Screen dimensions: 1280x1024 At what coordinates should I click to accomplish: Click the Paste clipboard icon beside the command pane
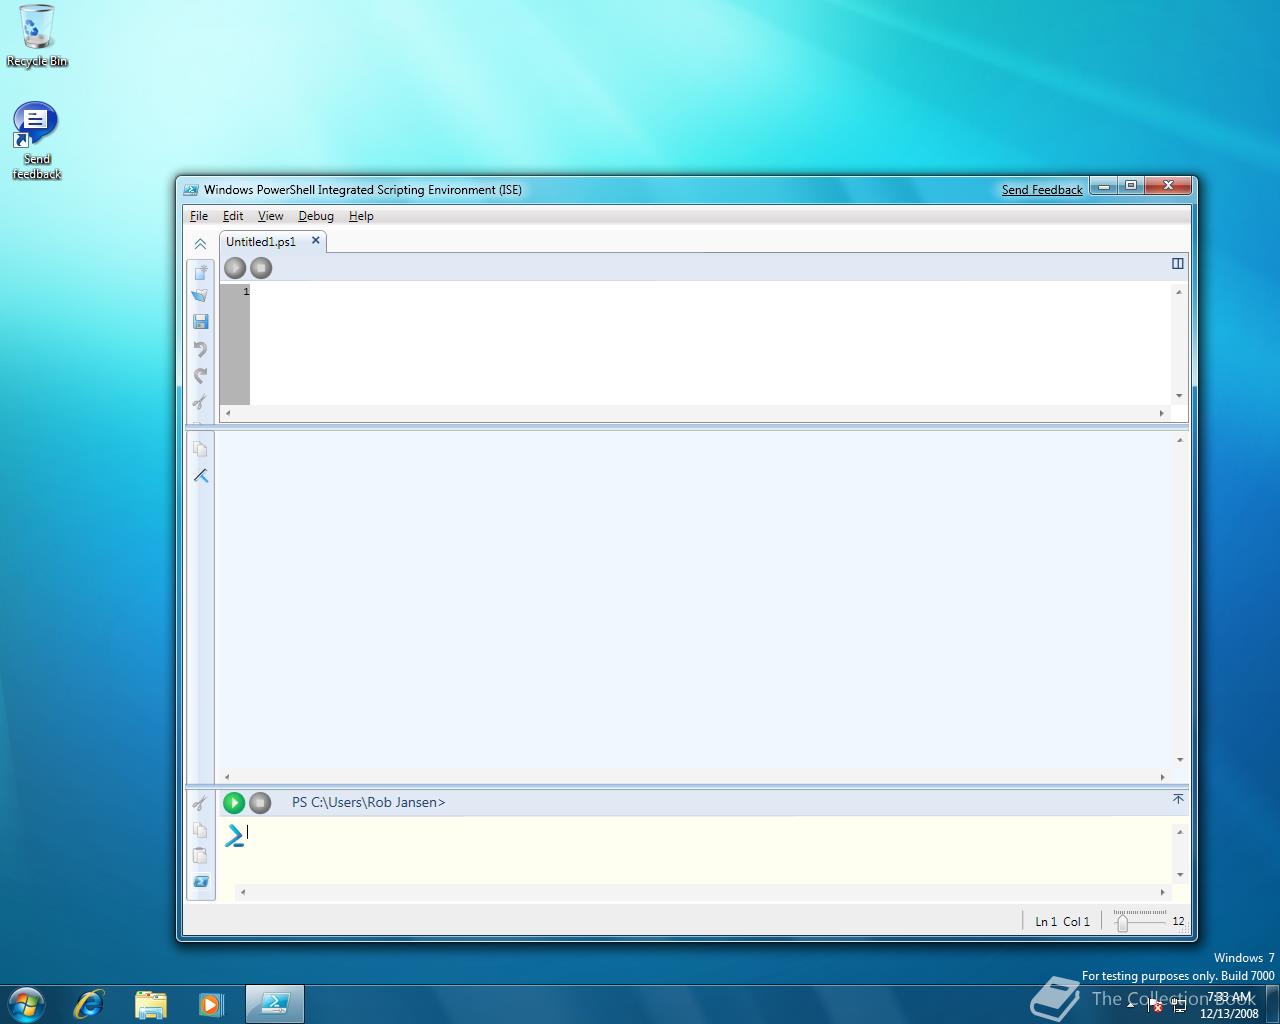200,856
